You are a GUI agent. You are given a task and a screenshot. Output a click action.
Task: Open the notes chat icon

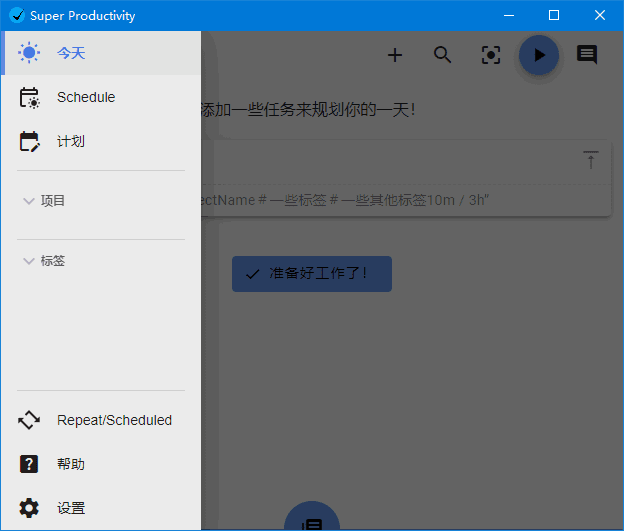tap(587, 55)
